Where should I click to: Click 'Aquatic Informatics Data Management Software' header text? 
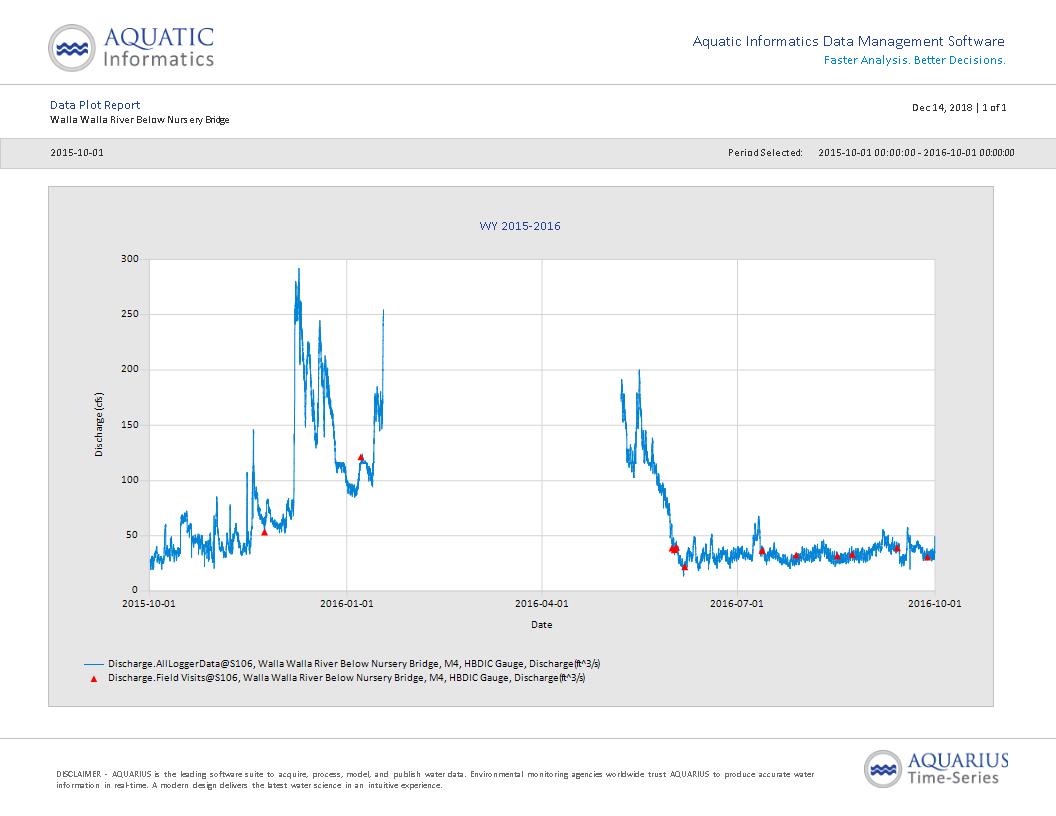[x=849, y=42]
